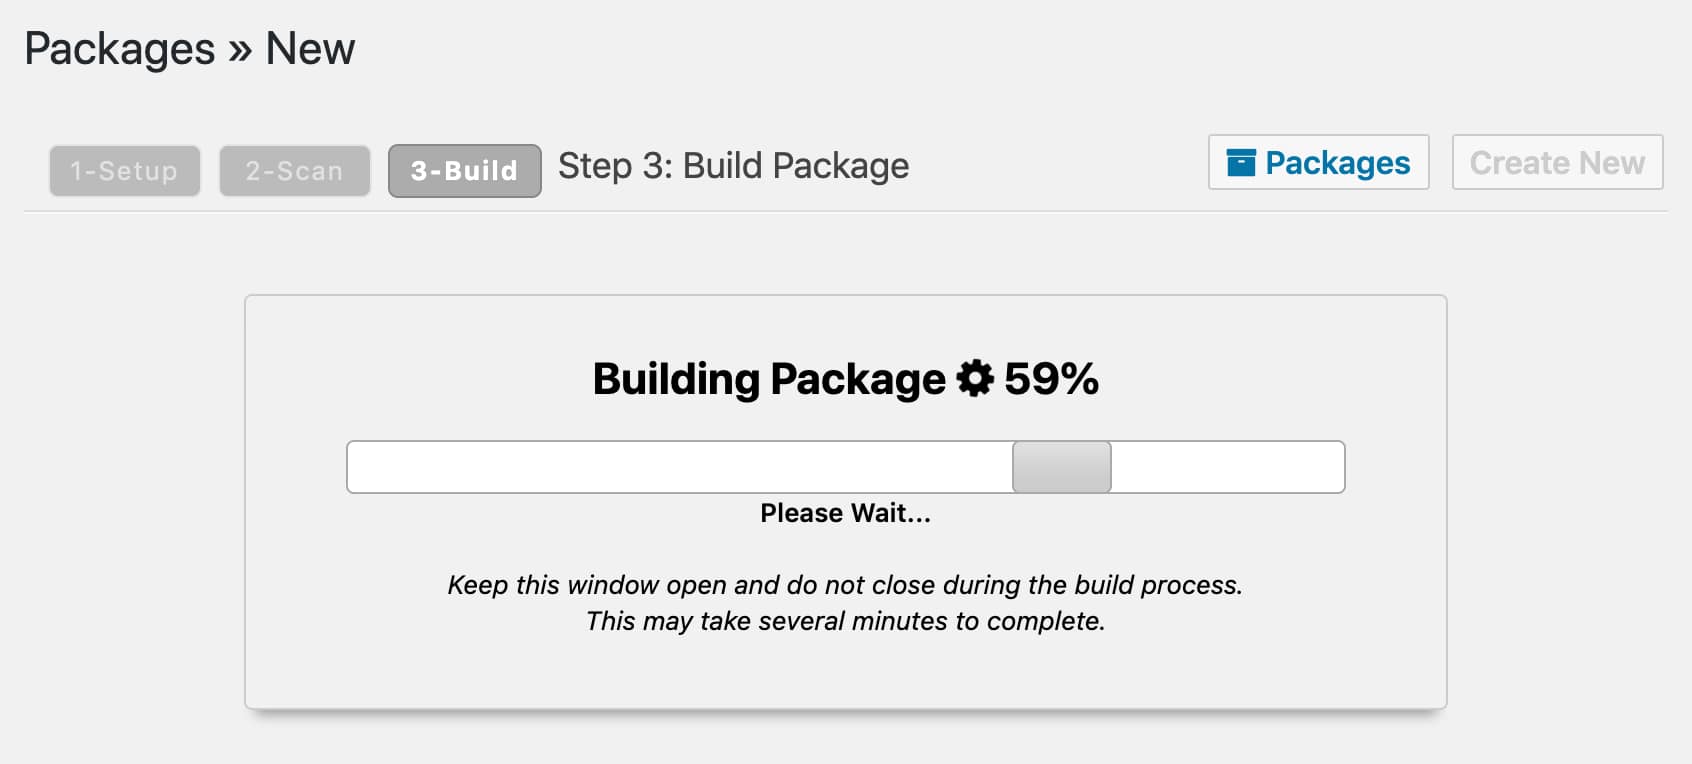Screen dimensions: 1692x764
Task: Click the word 'New' in the page heading
Action: click(x=310, y=49)
